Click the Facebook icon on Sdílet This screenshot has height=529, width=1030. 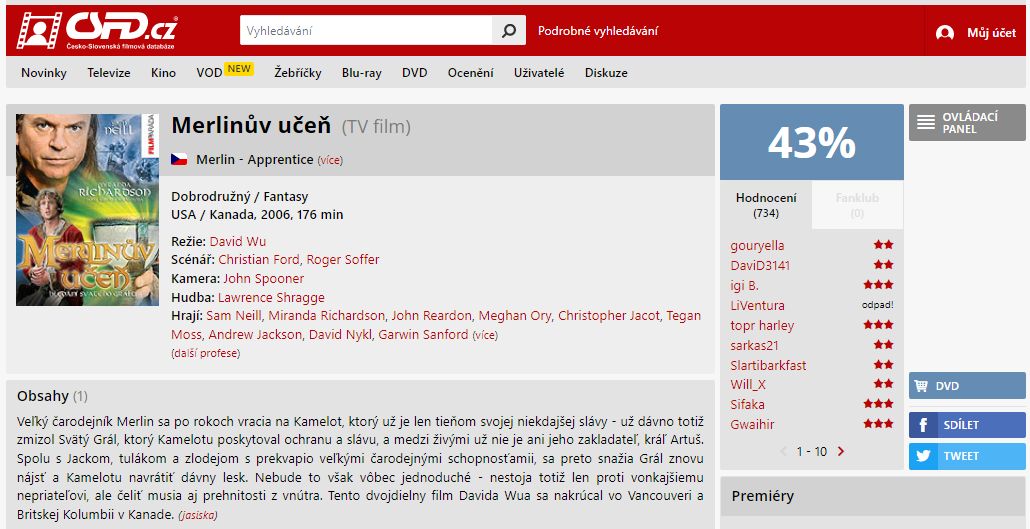pyautogui.click(x=922, y=425)
